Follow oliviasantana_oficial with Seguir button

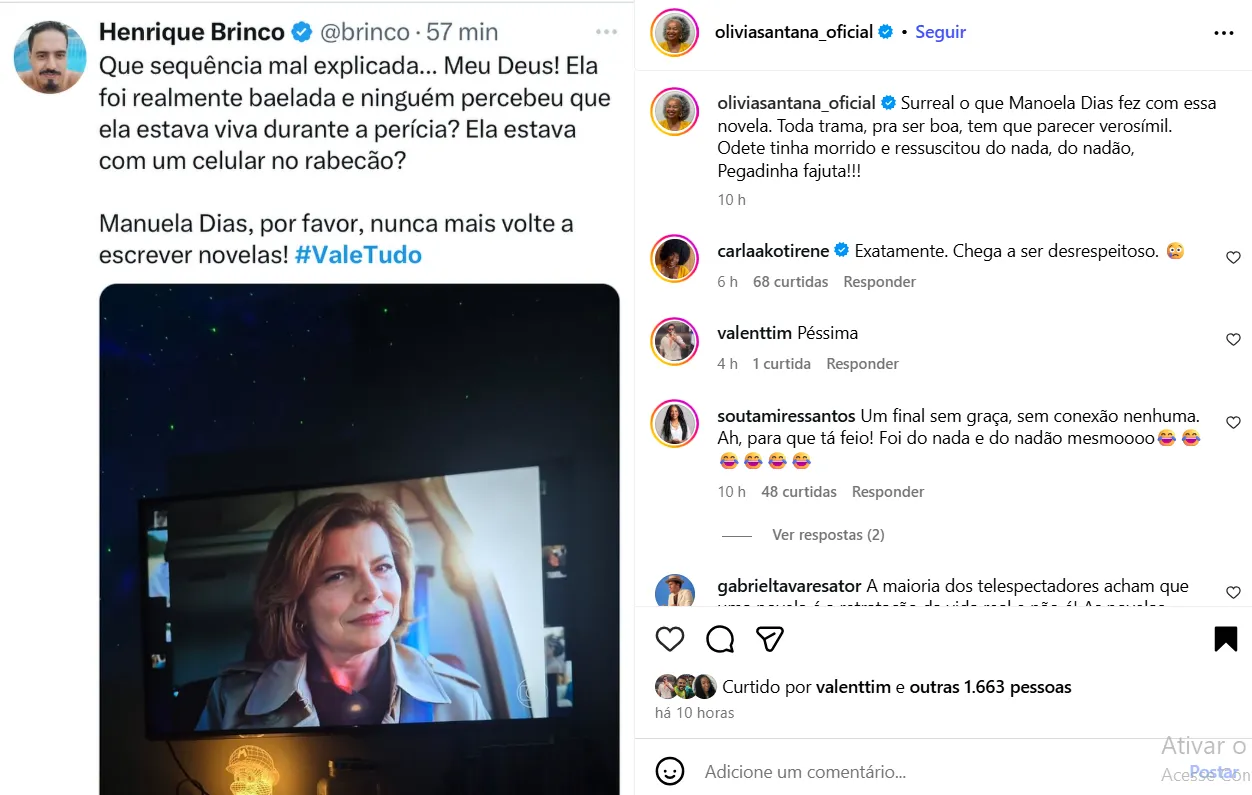pos(940,32)
